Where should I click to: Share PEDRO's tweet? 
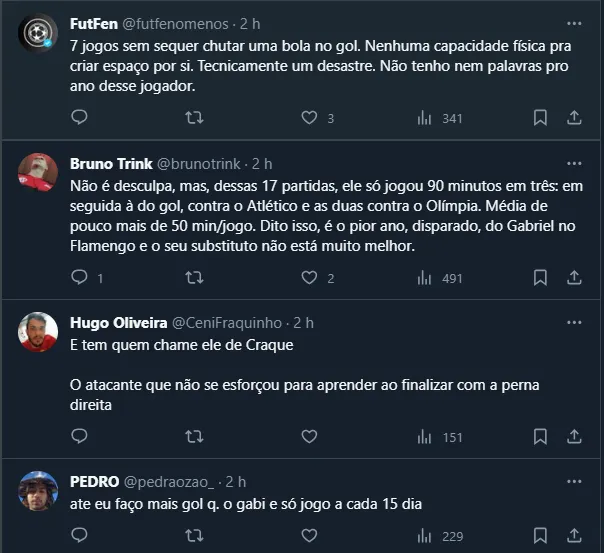(x=574, y=537)
